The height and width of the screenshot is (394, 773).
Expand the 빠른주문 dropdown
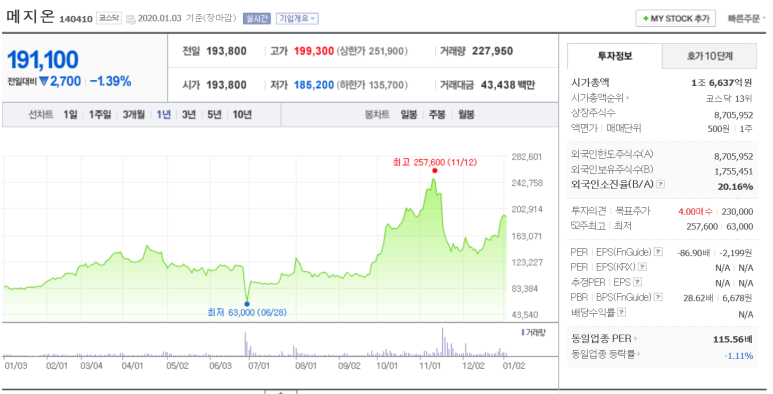pyautogui.click(x=746, y=19)
